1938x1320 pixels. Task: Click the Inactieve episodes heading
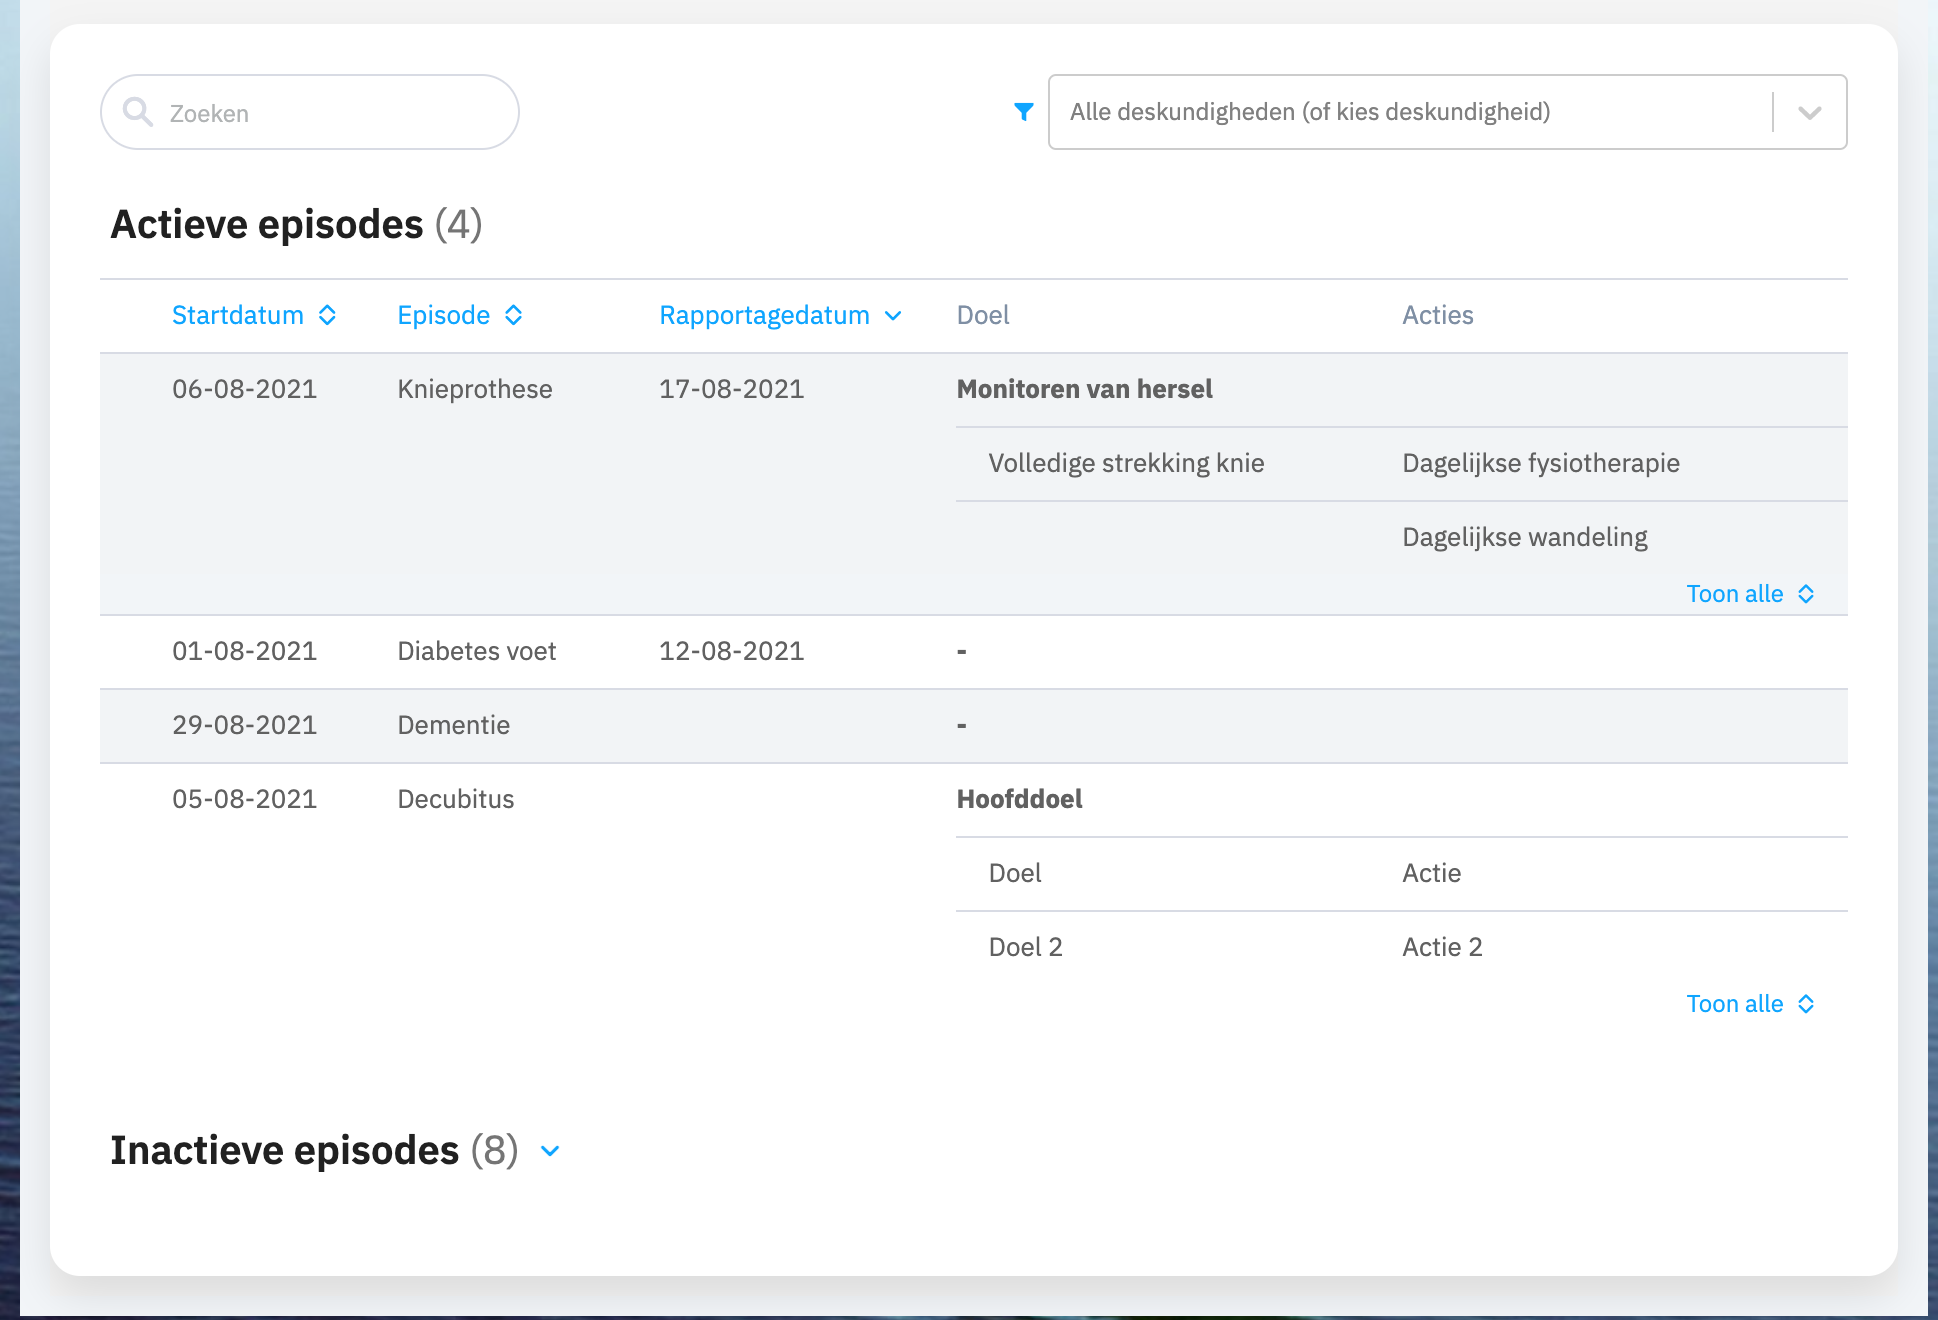click(315, 1150)
